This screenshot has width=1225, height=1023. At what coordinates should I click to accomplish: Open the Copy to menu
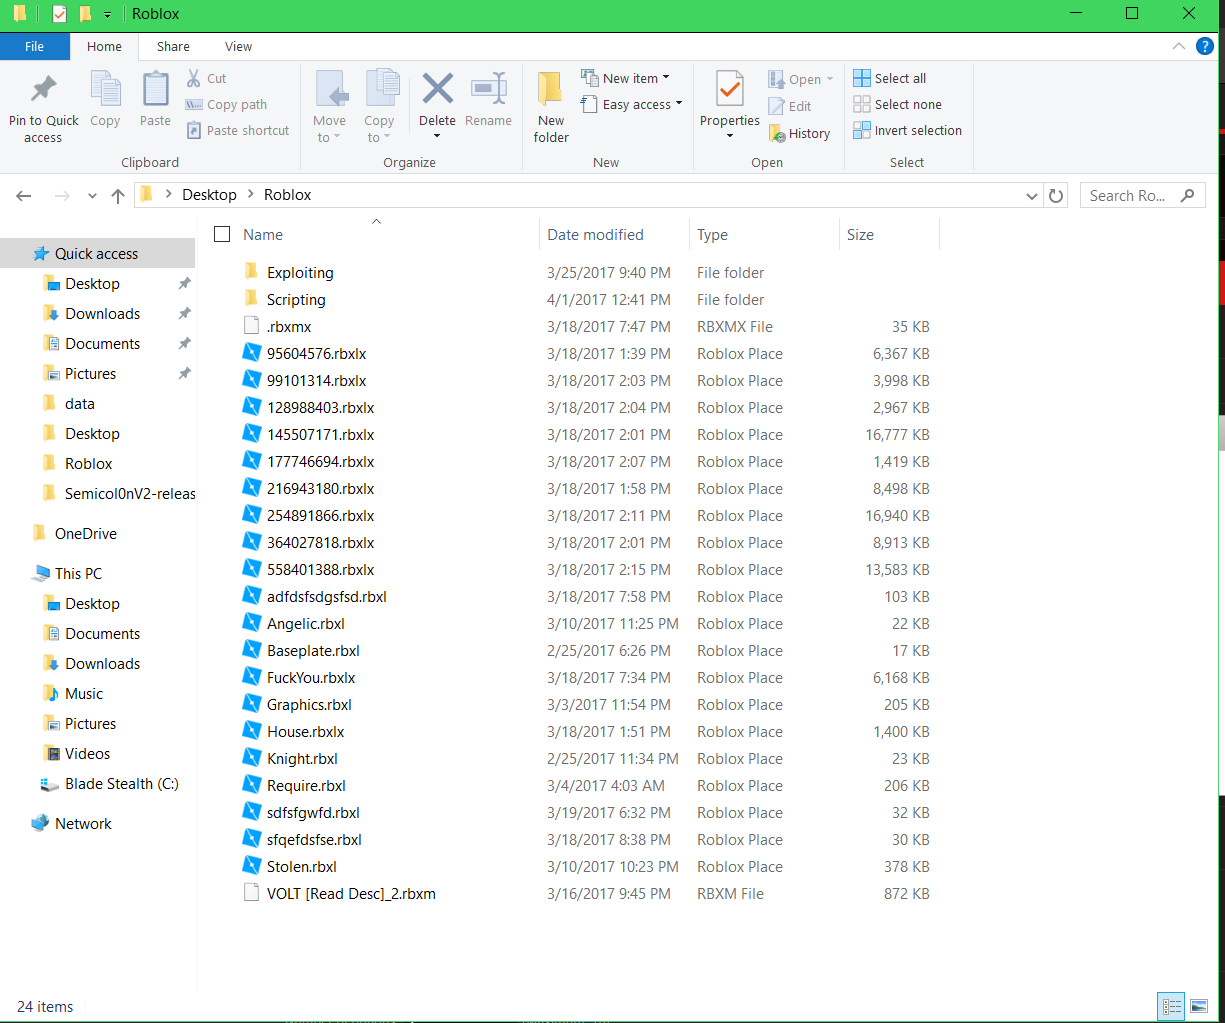(380, 108)
